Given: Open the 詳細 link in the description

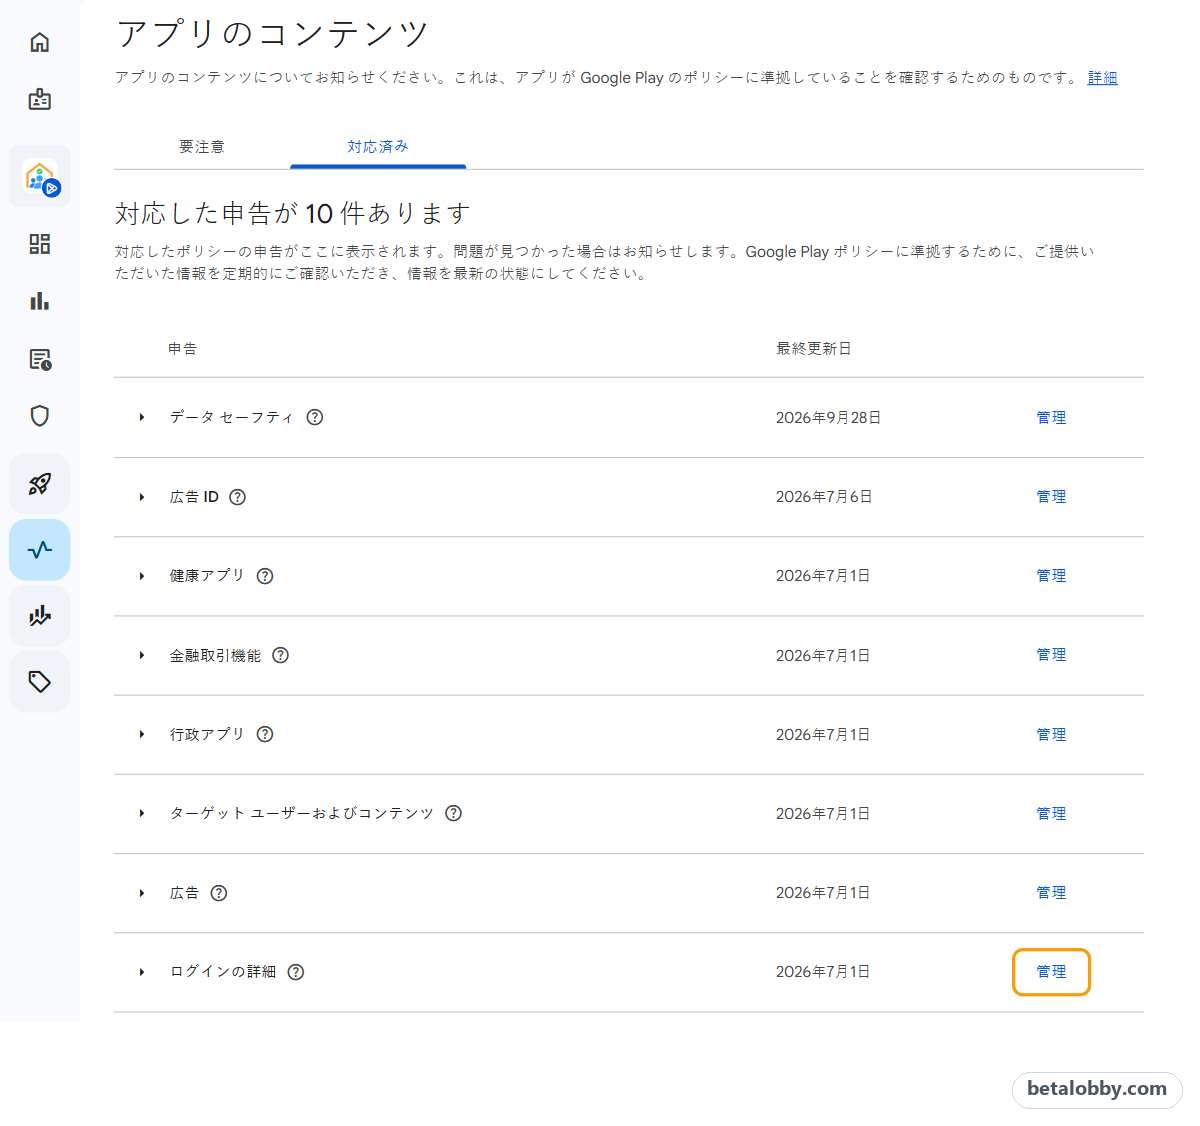Looking at the screenshot, I should [x=1103, y=78].
